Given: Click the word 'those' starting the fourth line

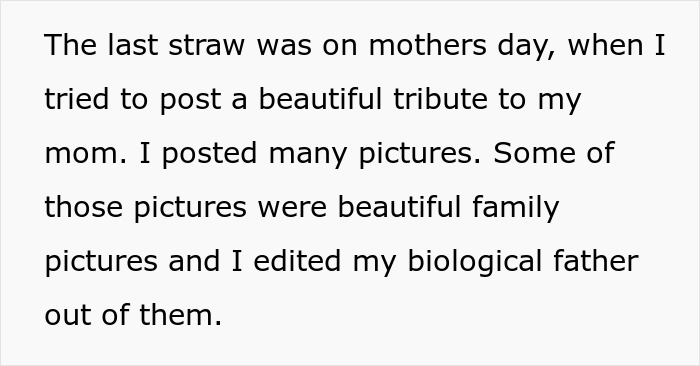Looking at the screenshot, I should click(x=83, y=207).
